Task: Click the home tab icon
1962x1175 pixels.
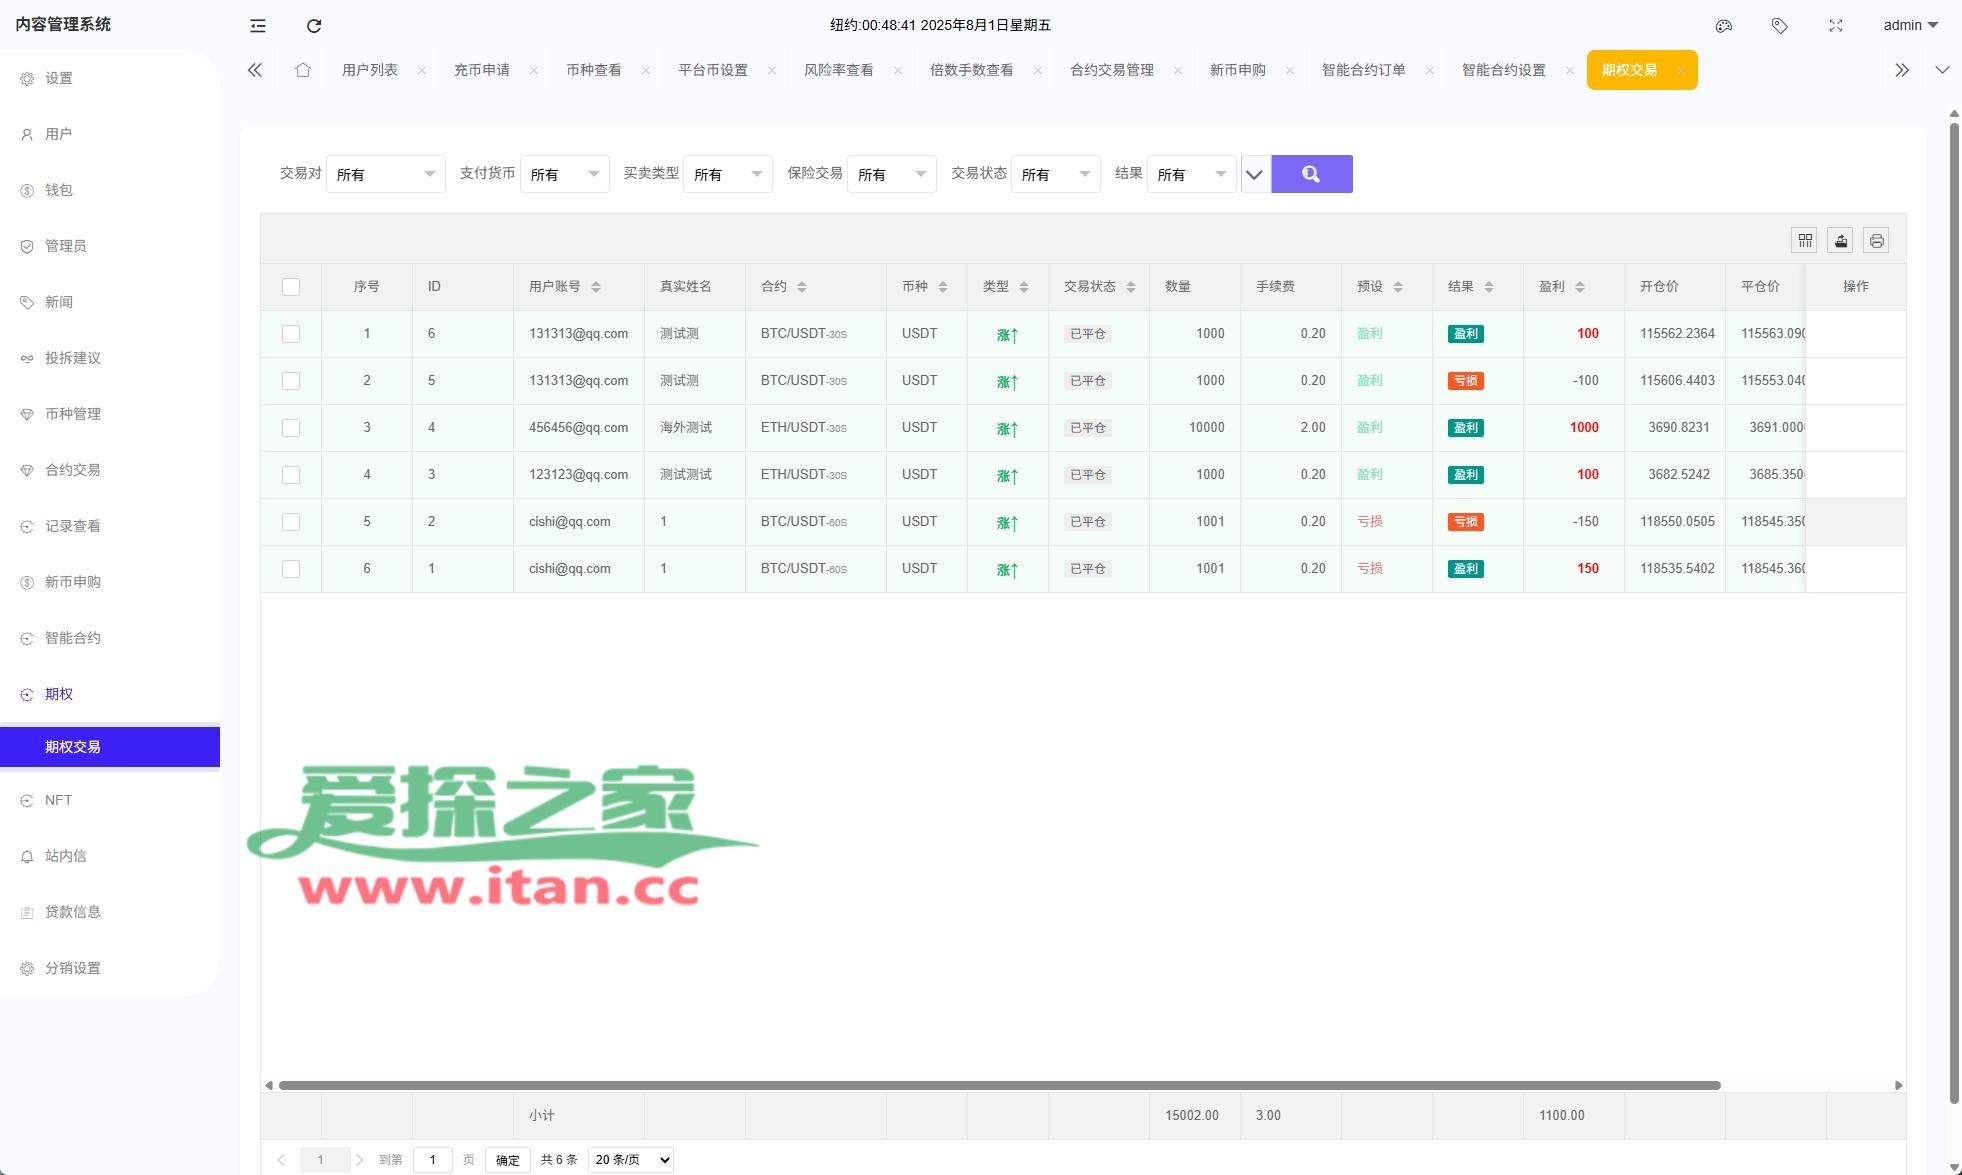Action: click(x=303, y=70)
